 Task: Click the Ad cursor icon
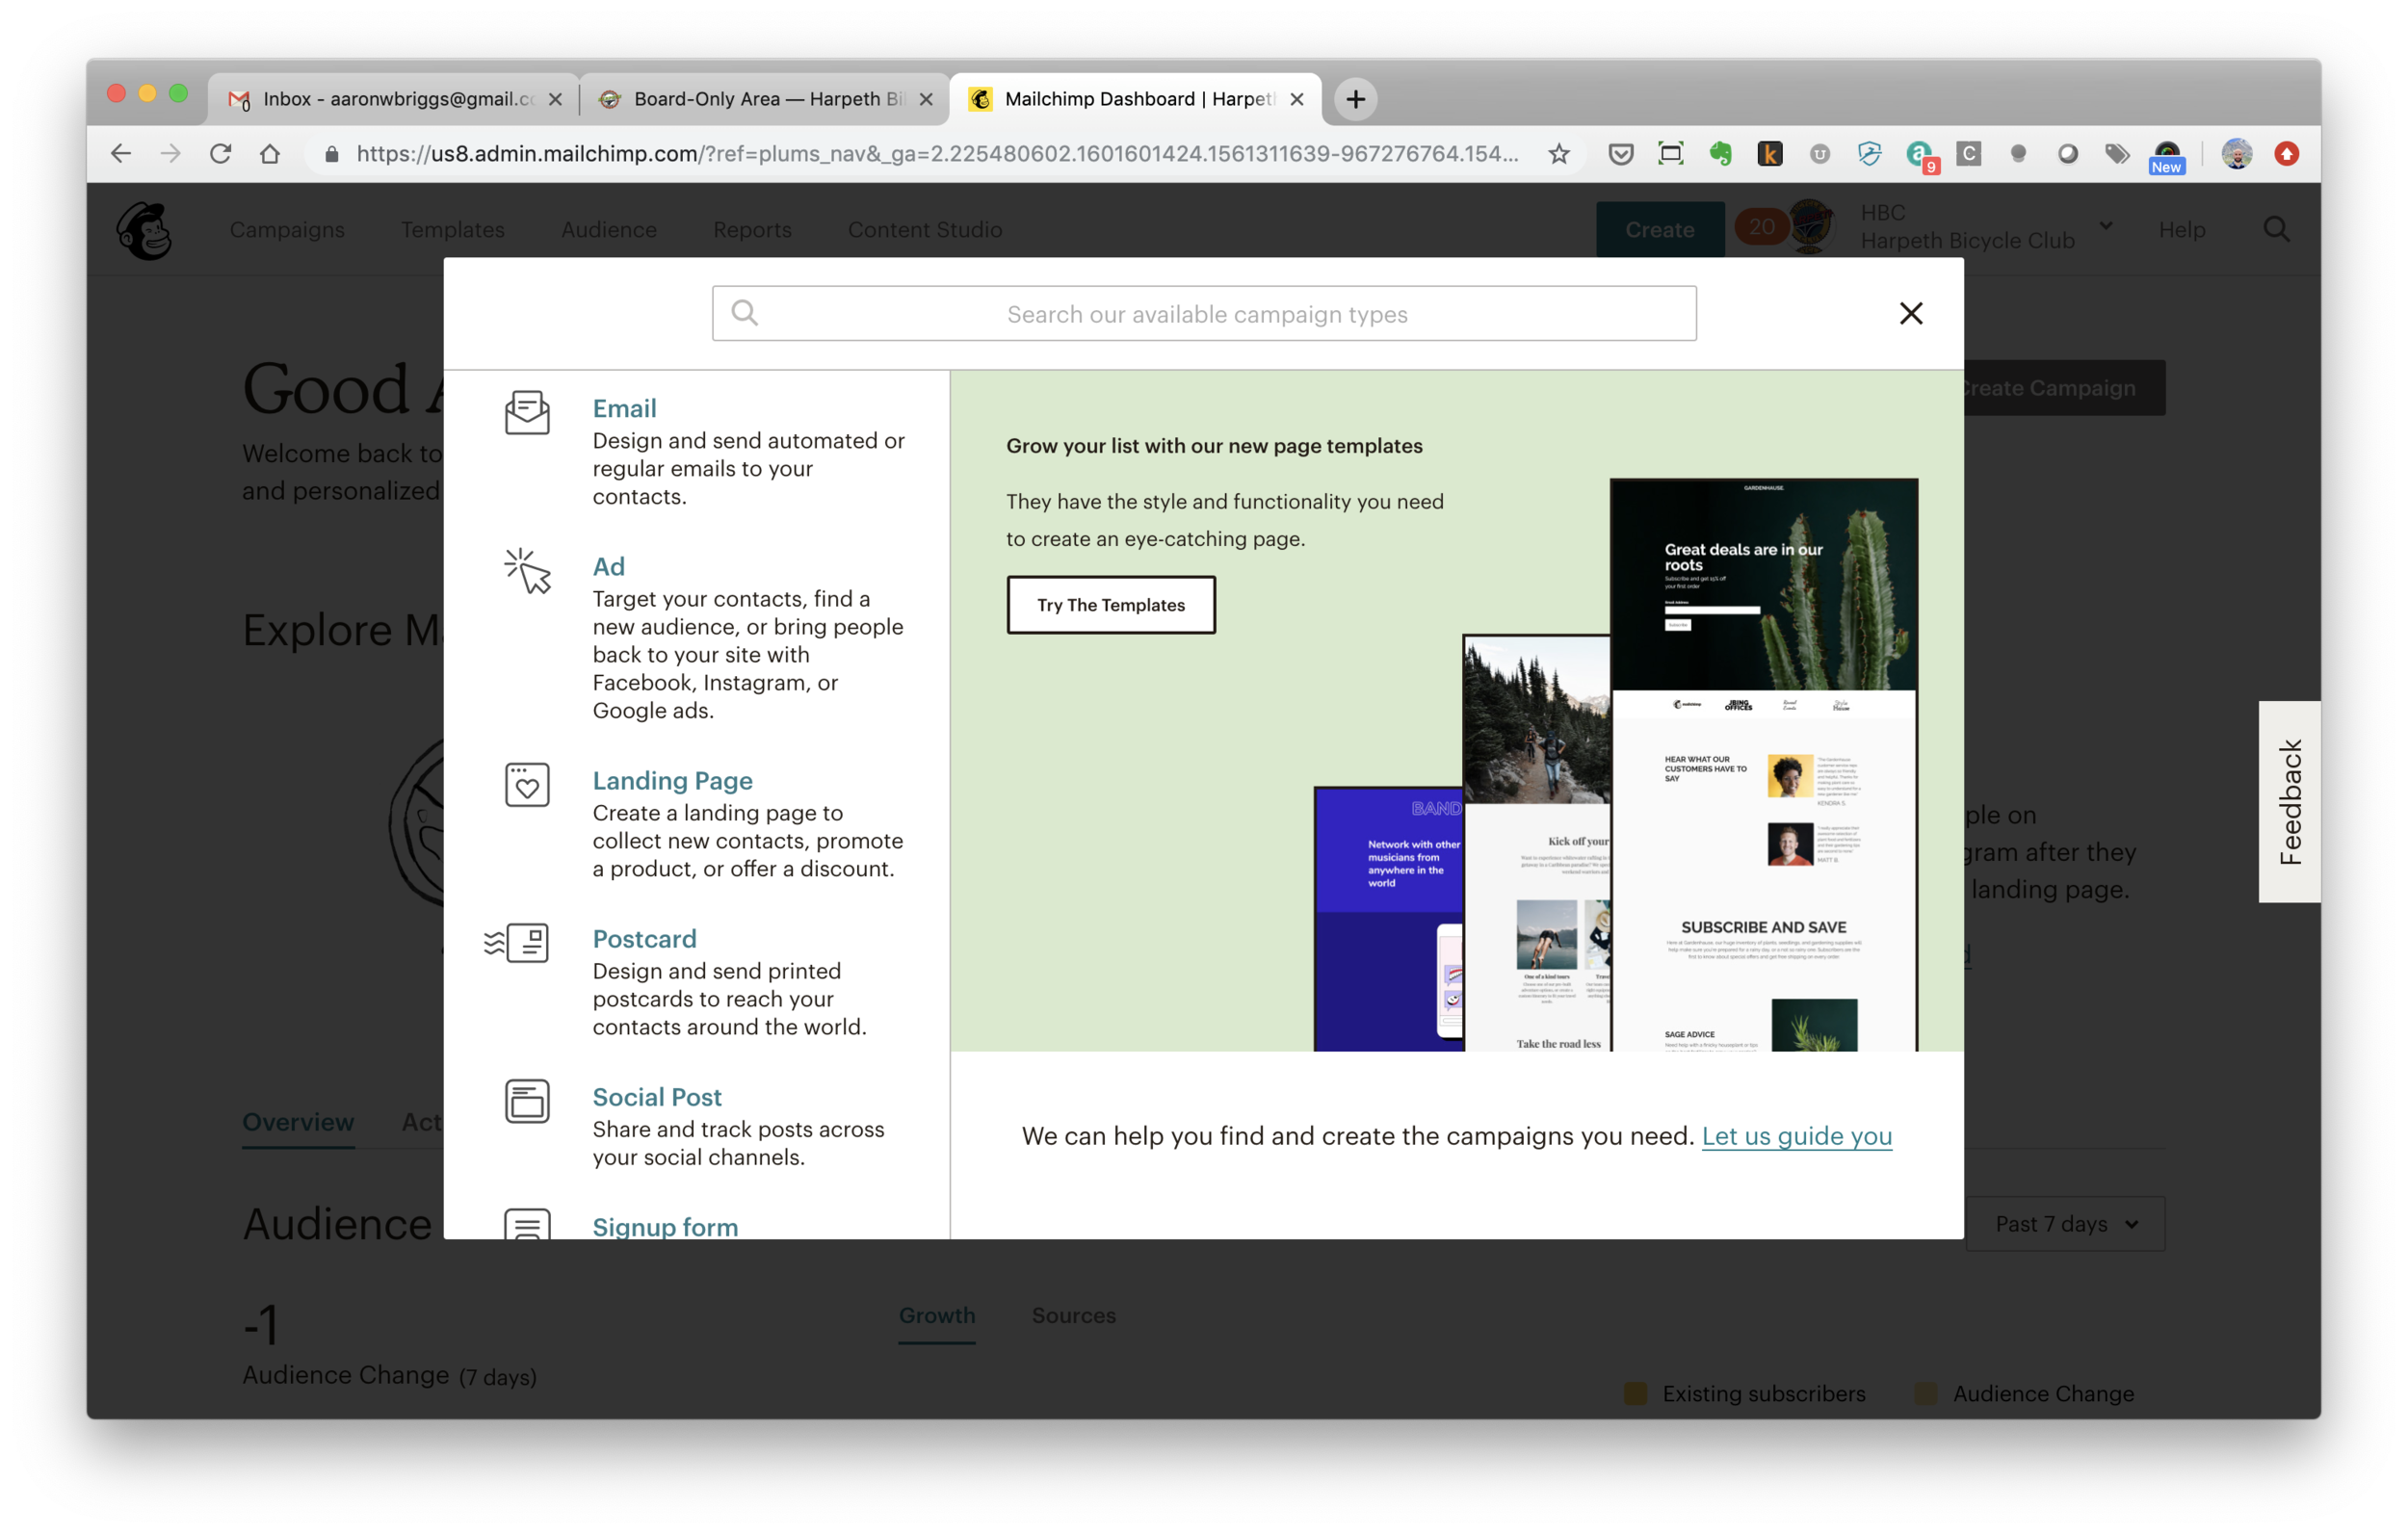pyautogui.click(x=527, y=571)
